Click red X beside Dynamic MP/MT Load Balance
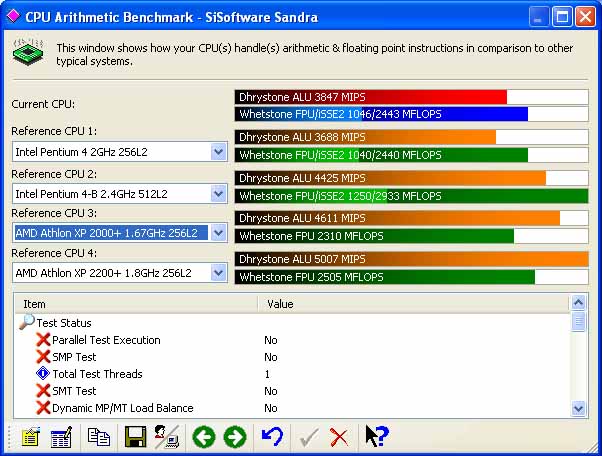 (x=43, y=408)
